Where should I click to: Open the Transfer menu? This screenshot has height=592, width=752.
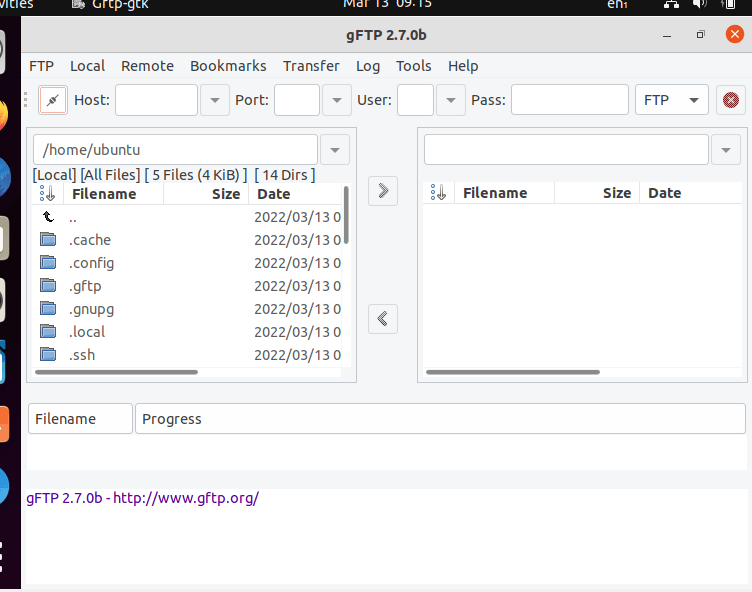coord(311,66)
